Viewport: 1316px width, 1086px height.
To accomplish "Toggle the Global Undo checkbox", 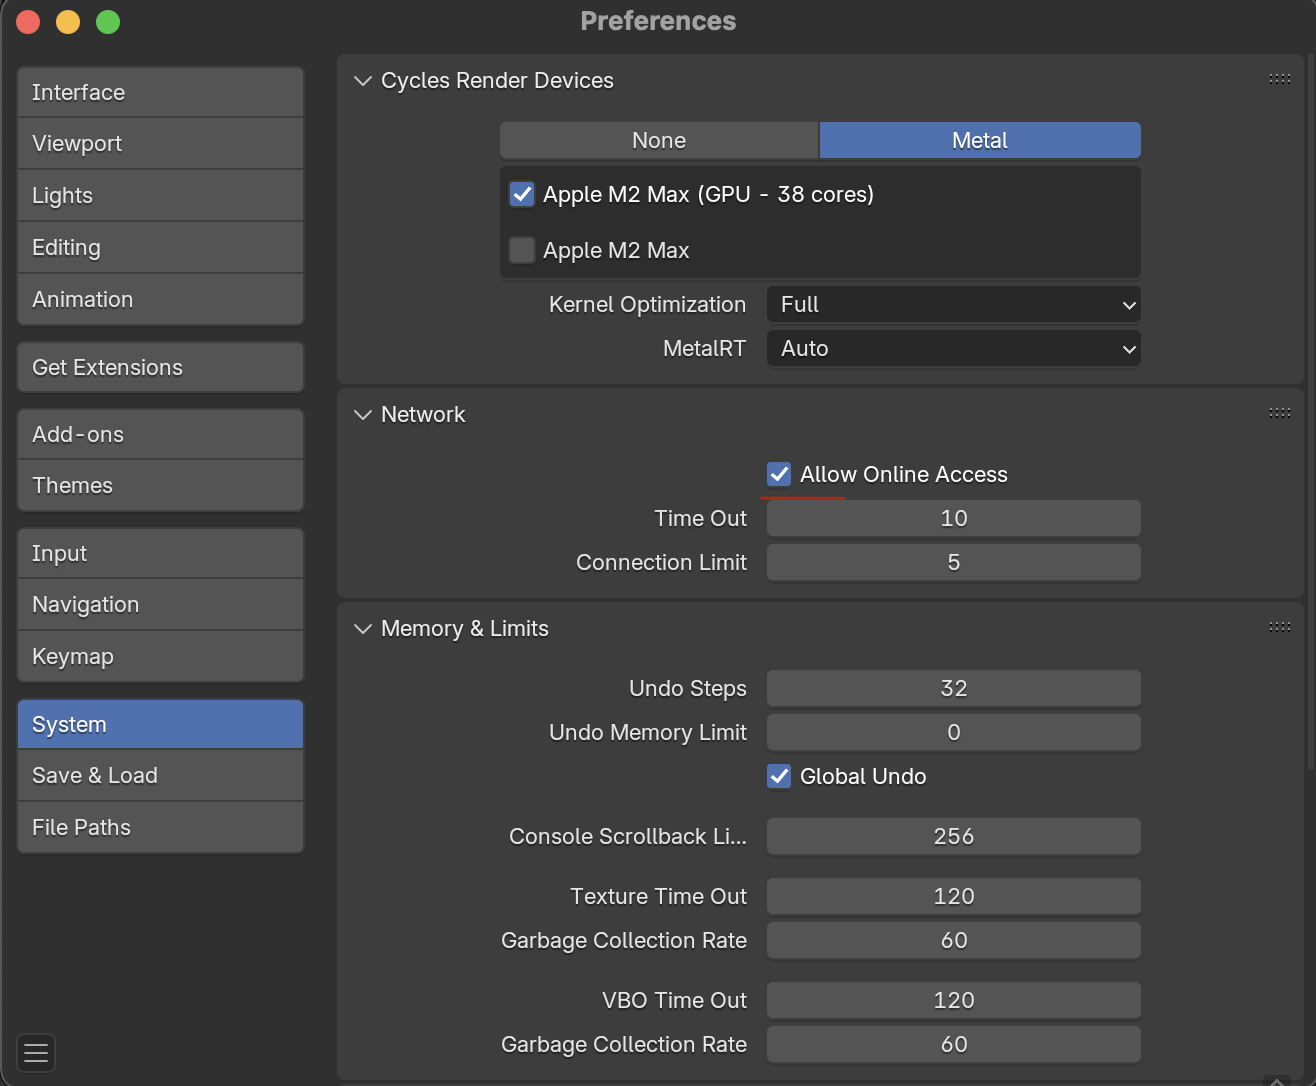I will pyautogui.click(x=779, y=776).
